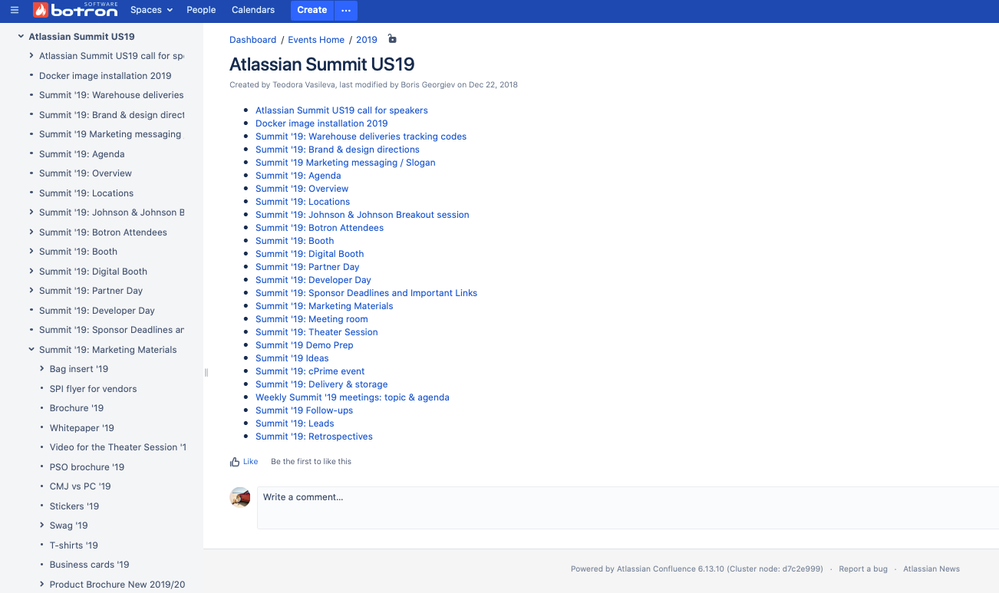Click the thumbs-up Like icon

coord(234,462)
